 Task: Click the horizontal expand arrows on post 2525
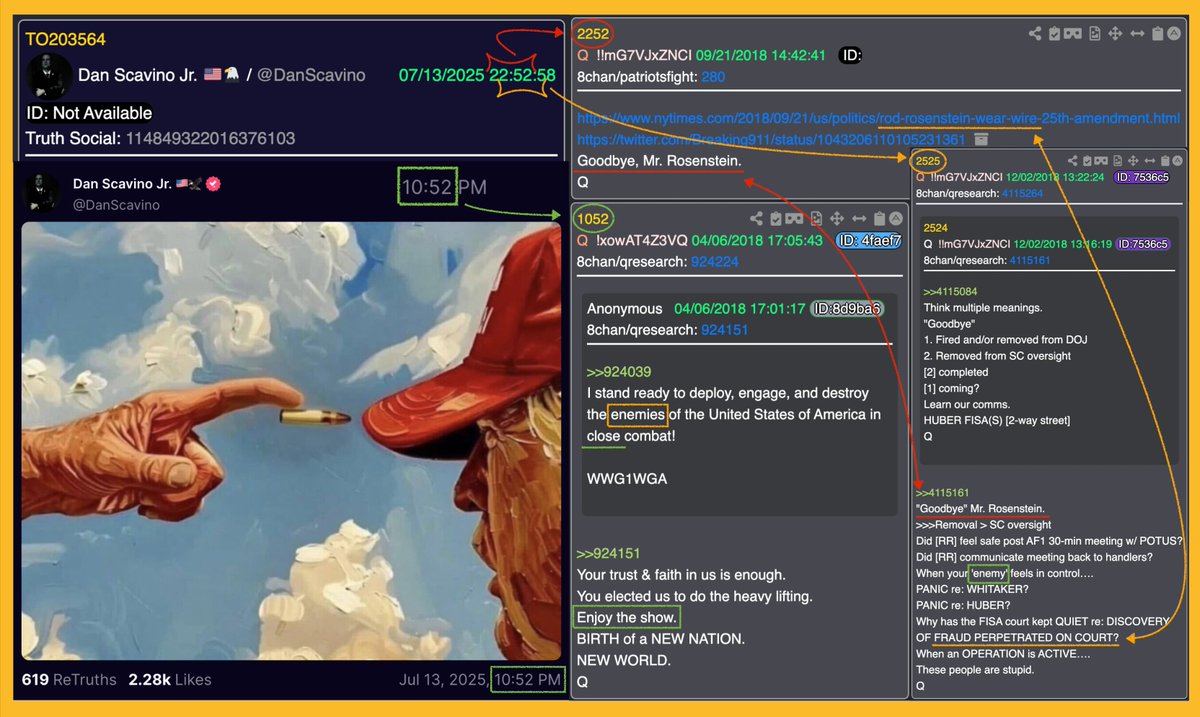point(1150,161)
